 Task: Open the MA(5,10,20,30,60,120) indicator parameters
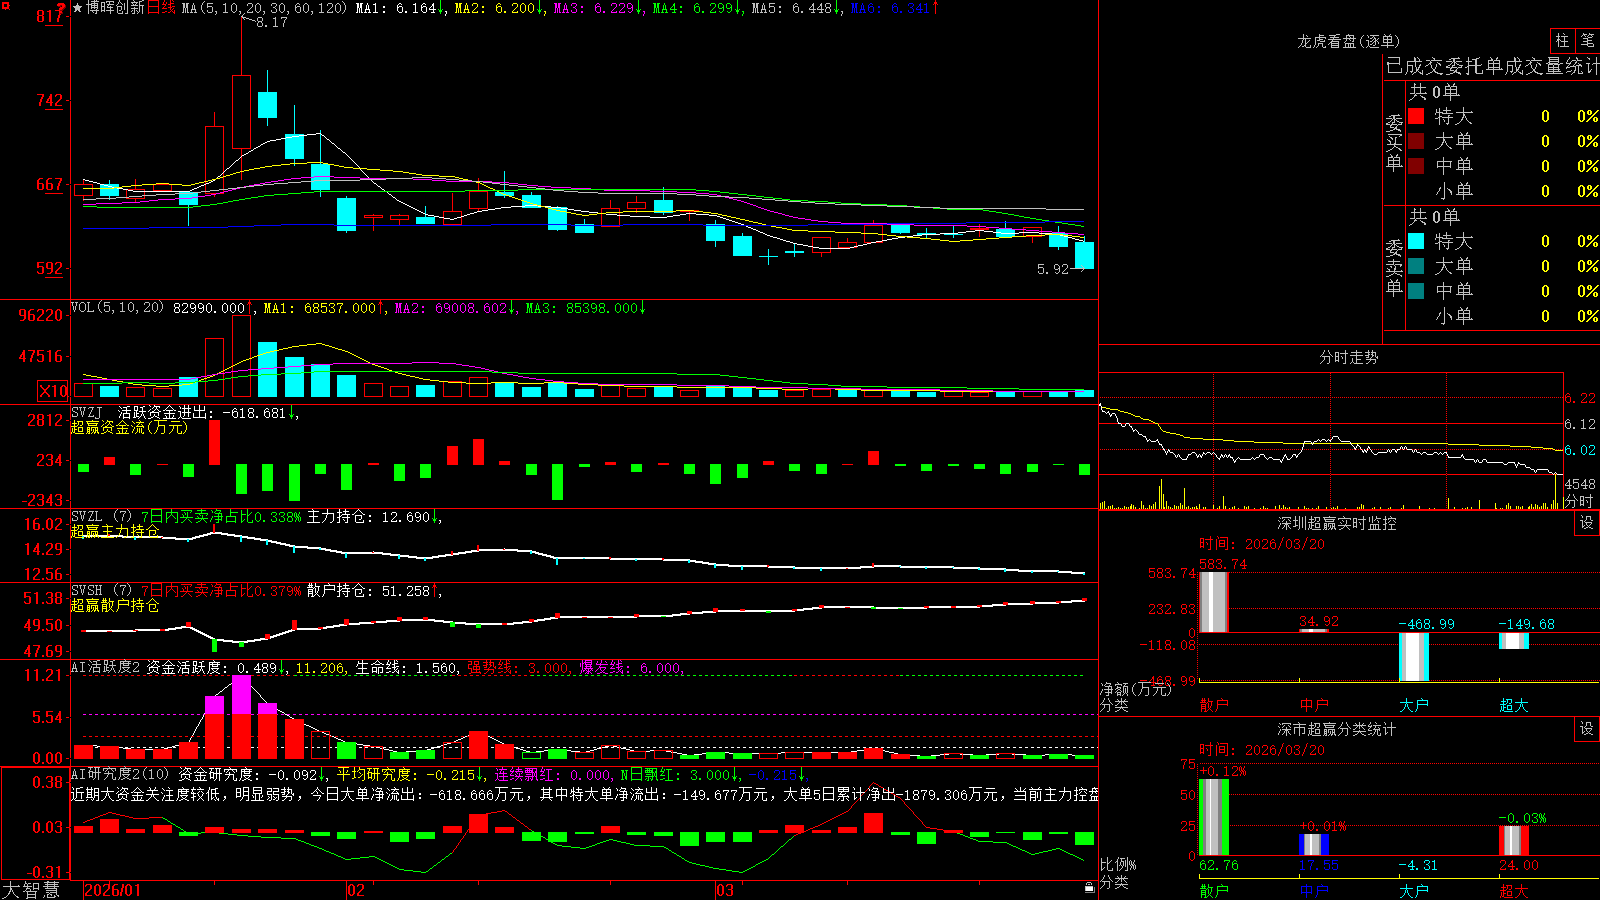[x=264, y=8]
